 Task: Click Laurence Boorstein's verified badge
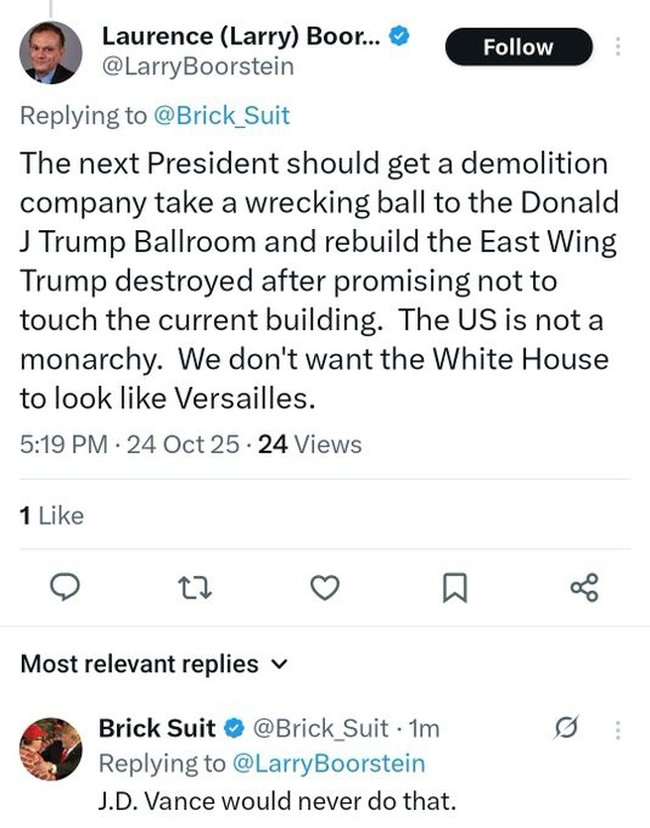(399, 37)
